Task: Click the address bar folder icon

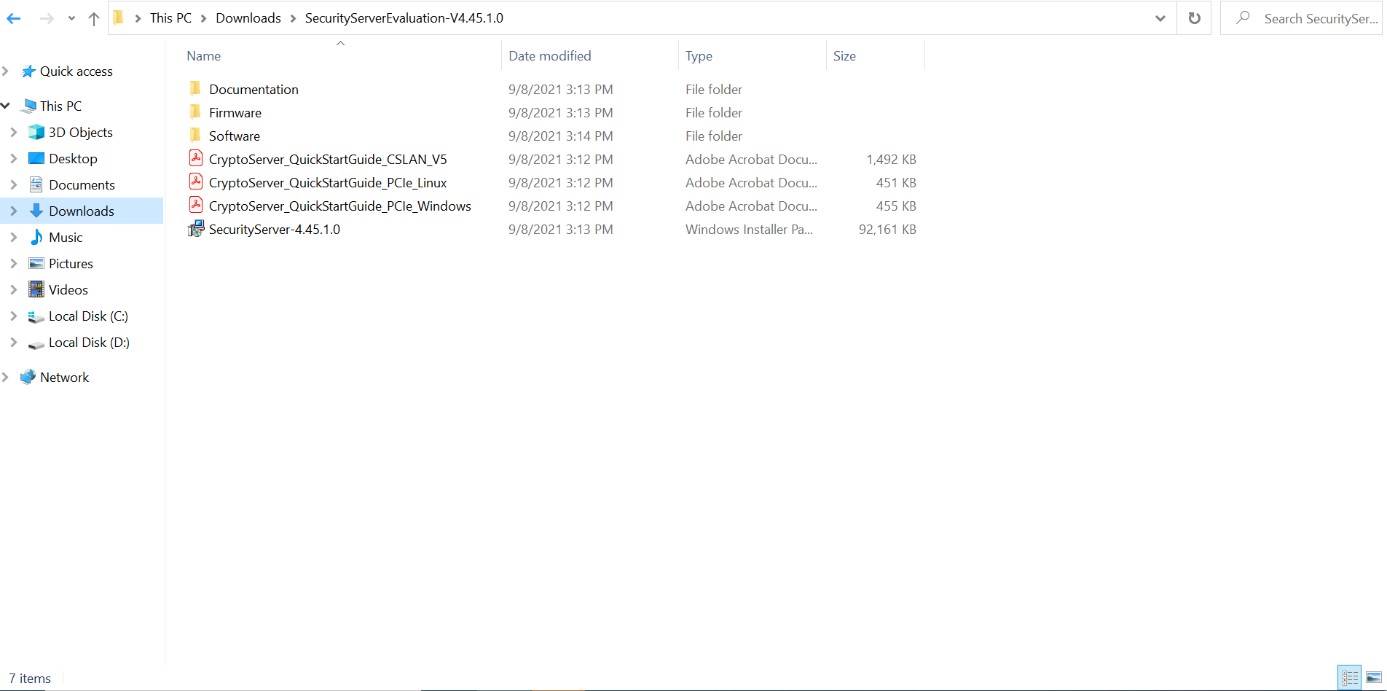Action: (x=119, y=18)
